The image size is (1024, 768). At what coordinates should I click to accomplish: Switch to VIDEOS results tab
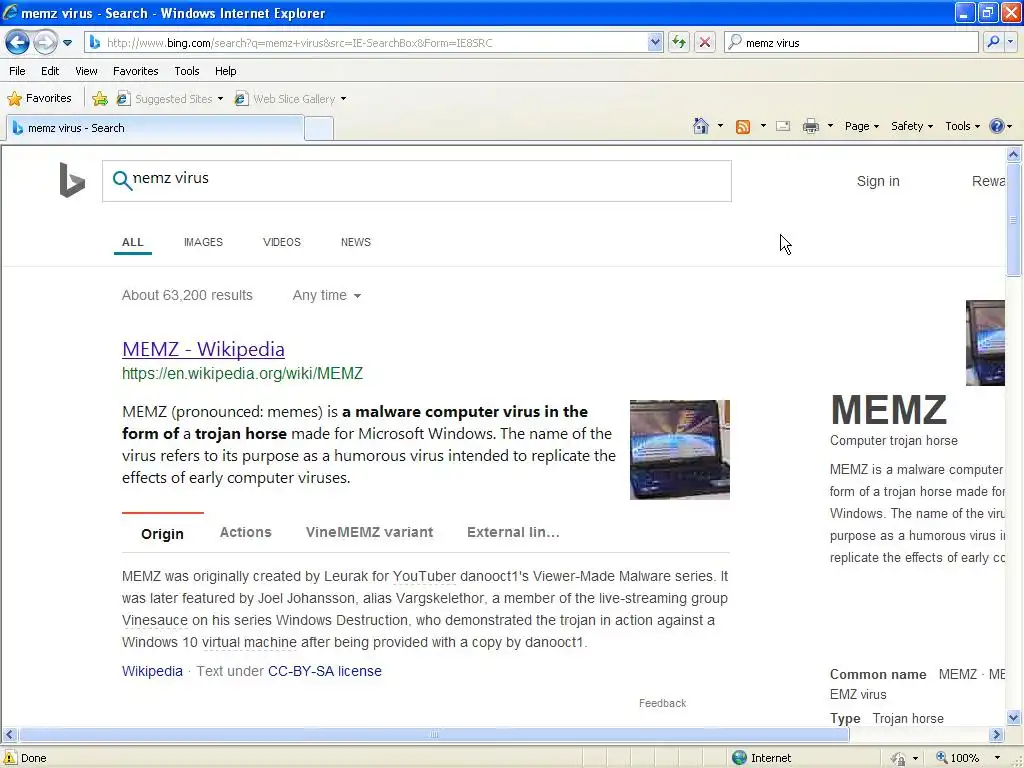click(x=281, y=242)
